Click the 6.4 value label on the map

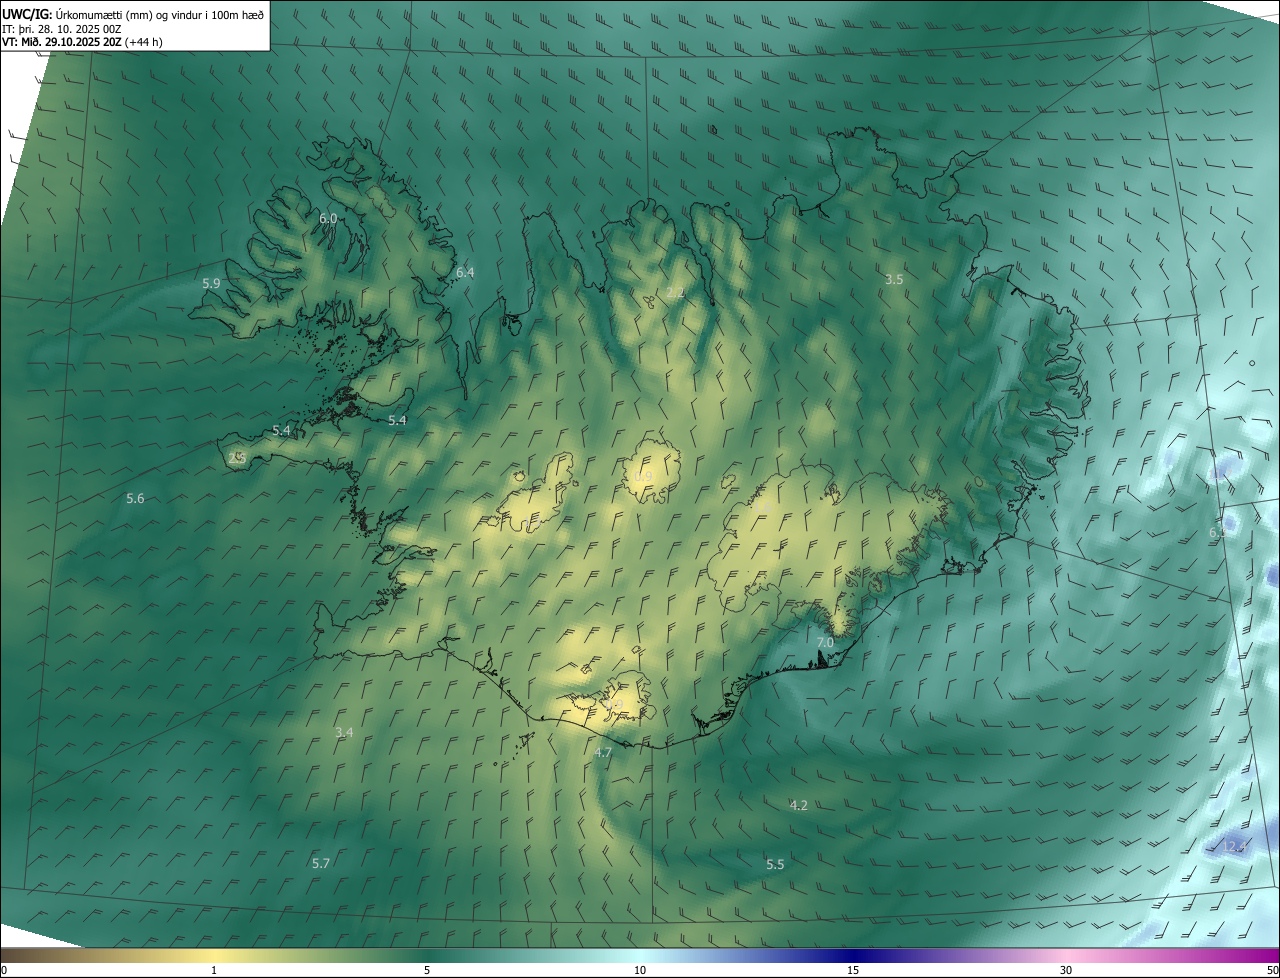(465, 272)
